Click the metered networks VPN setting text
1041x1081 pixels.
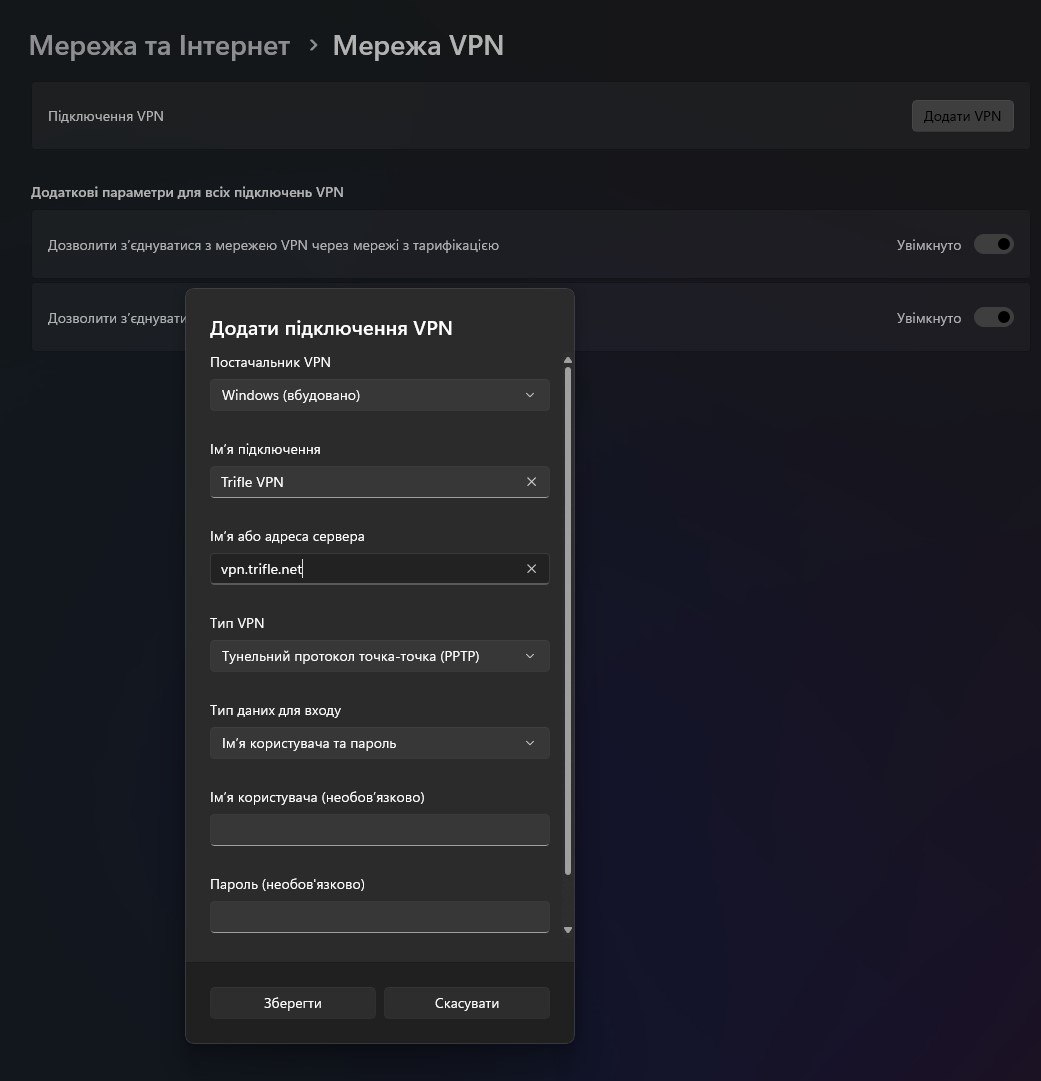[x=273, y=245]
